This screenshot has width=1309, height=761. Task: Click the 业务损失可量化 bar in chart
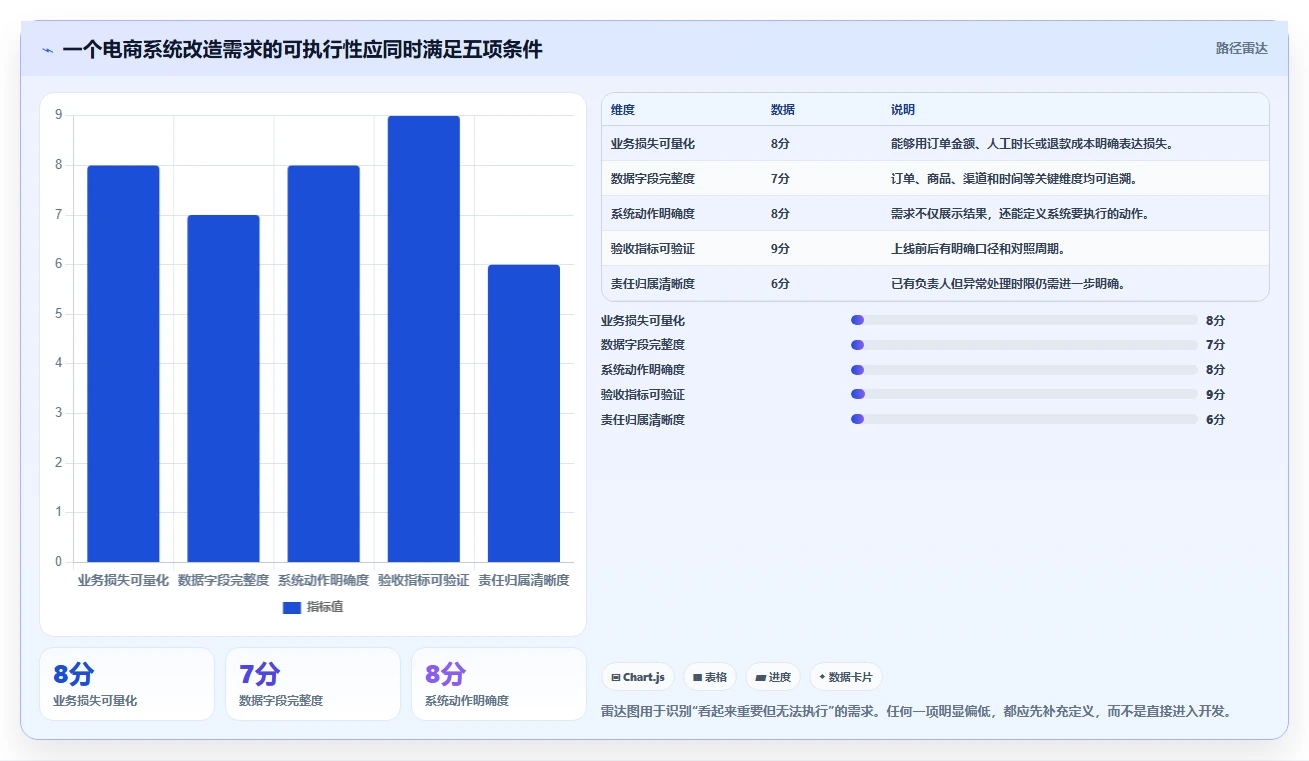123,364
